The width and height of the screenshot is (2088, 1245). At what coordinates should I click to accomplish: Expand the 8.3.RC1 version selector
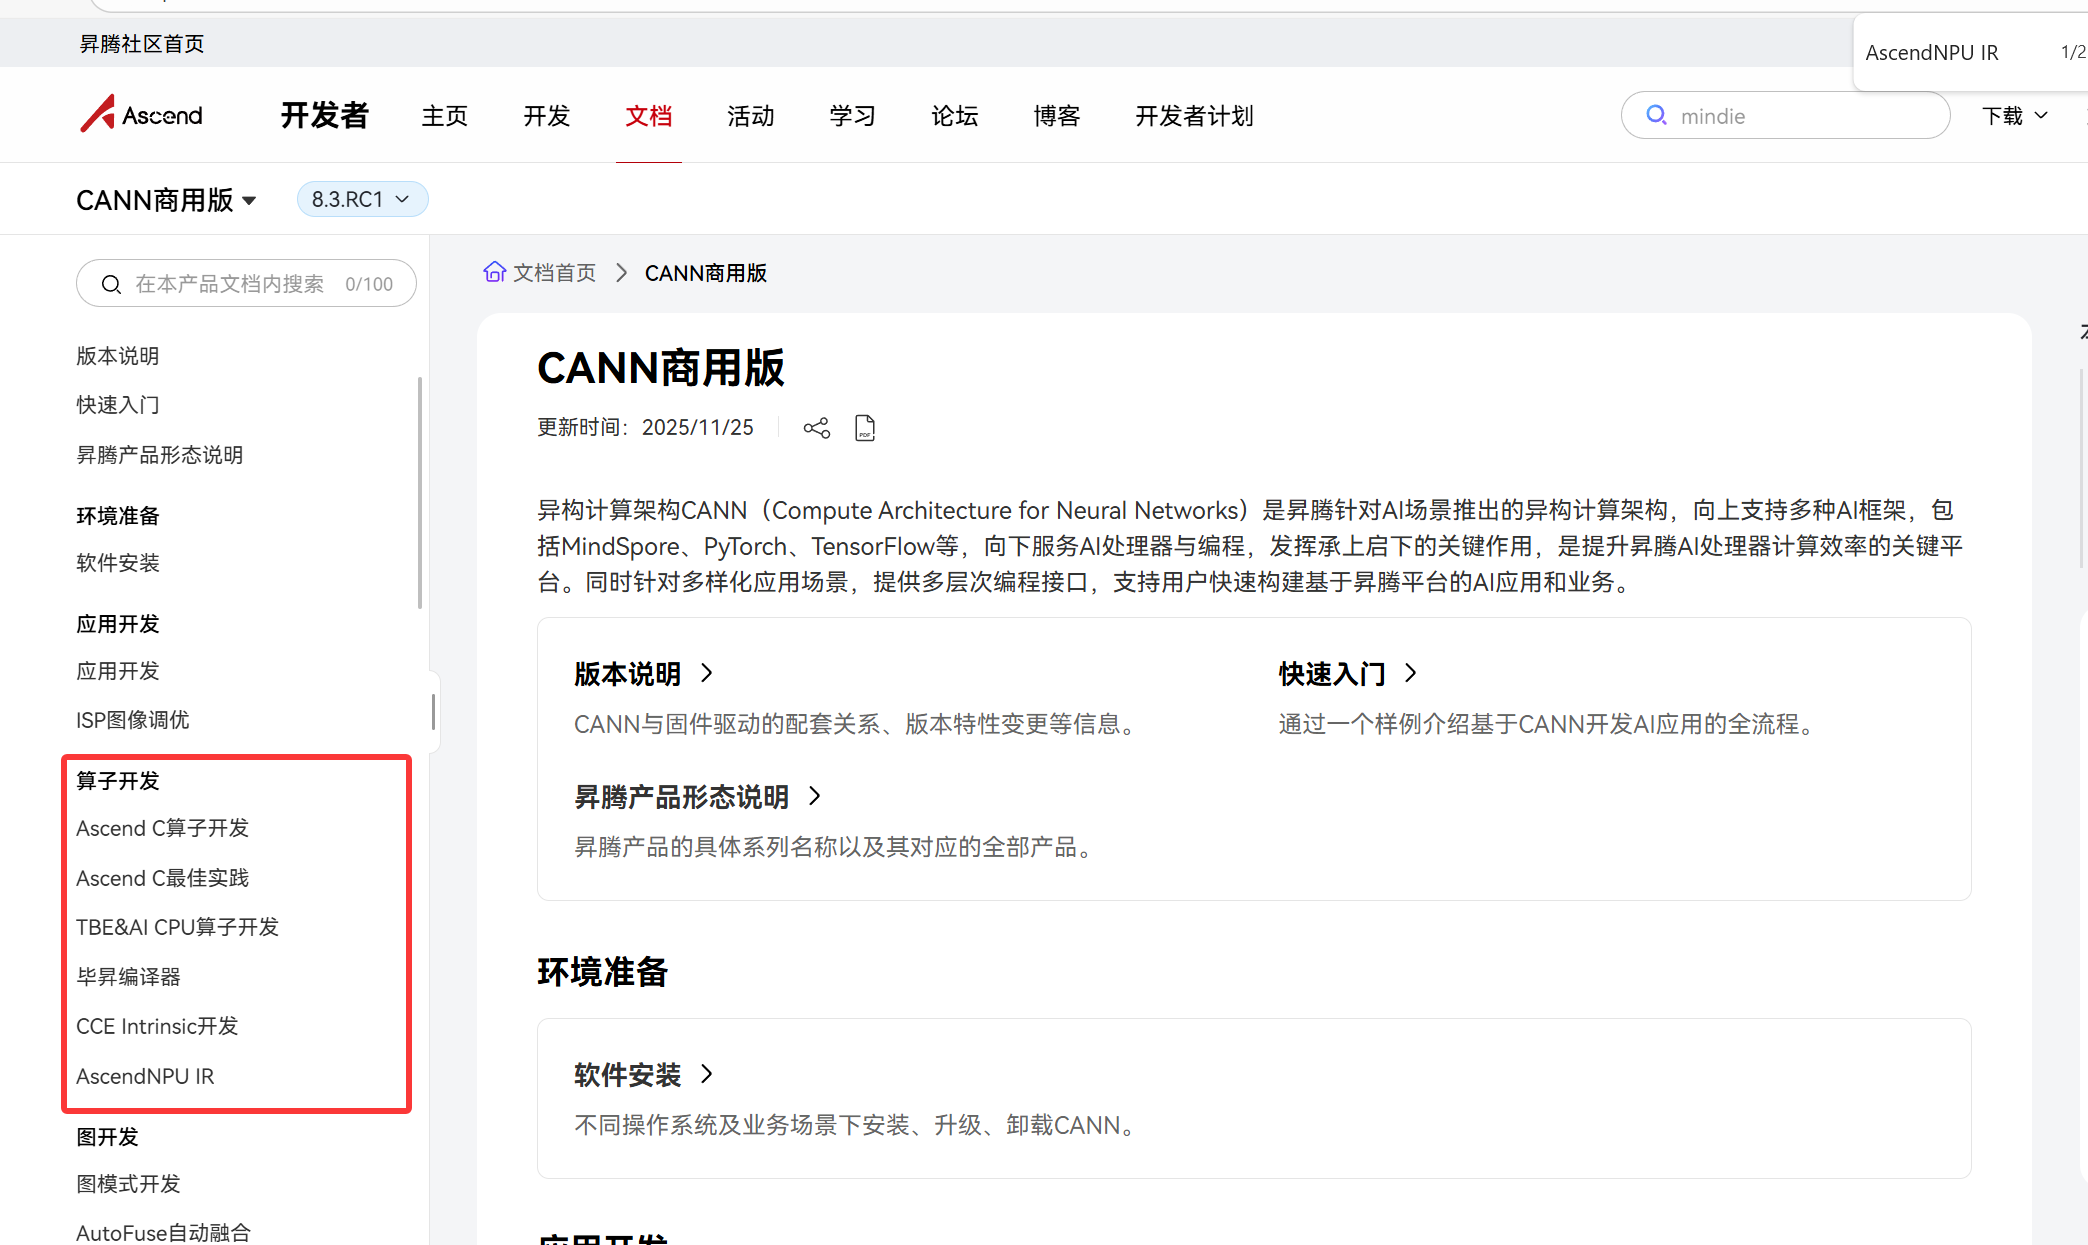(x=362, y=199)
